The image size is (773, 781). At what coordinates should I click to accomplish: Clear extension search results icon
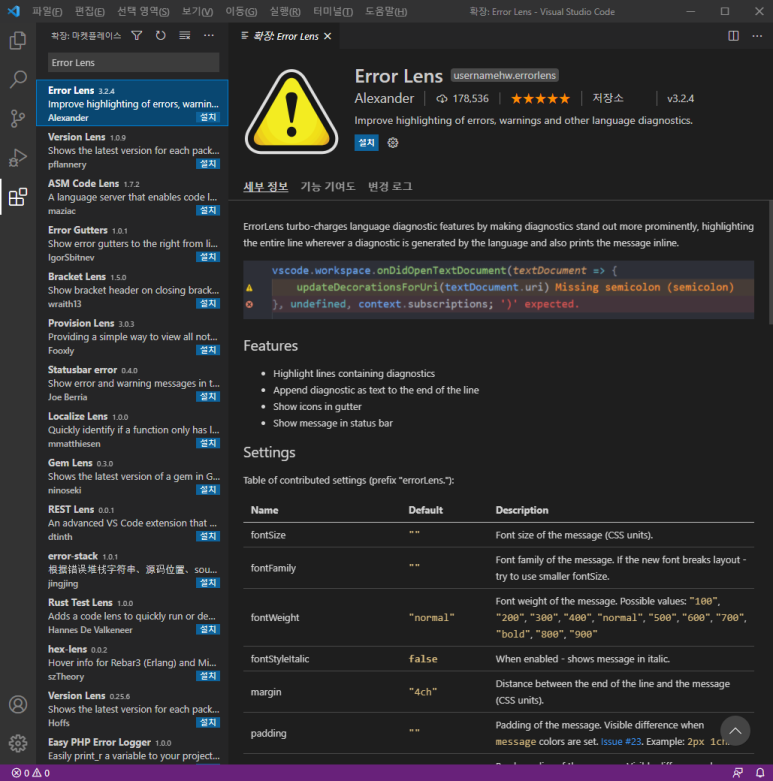pyautogui.click(x=185, y=35)
